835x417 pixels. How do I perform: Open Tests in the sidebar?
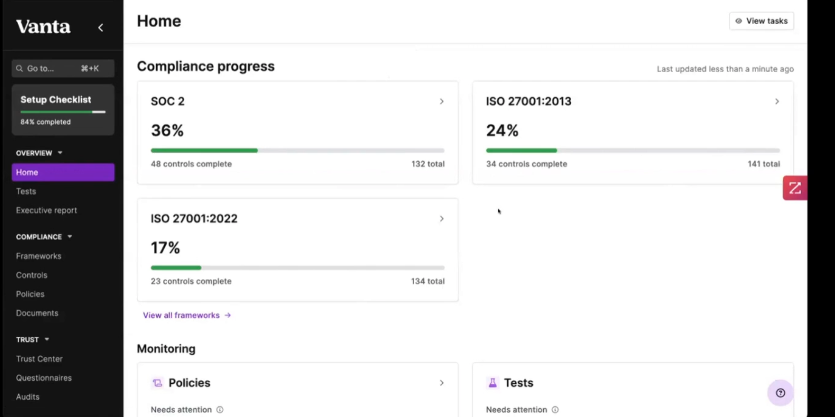pyautogui.click(x=26, y=191)
